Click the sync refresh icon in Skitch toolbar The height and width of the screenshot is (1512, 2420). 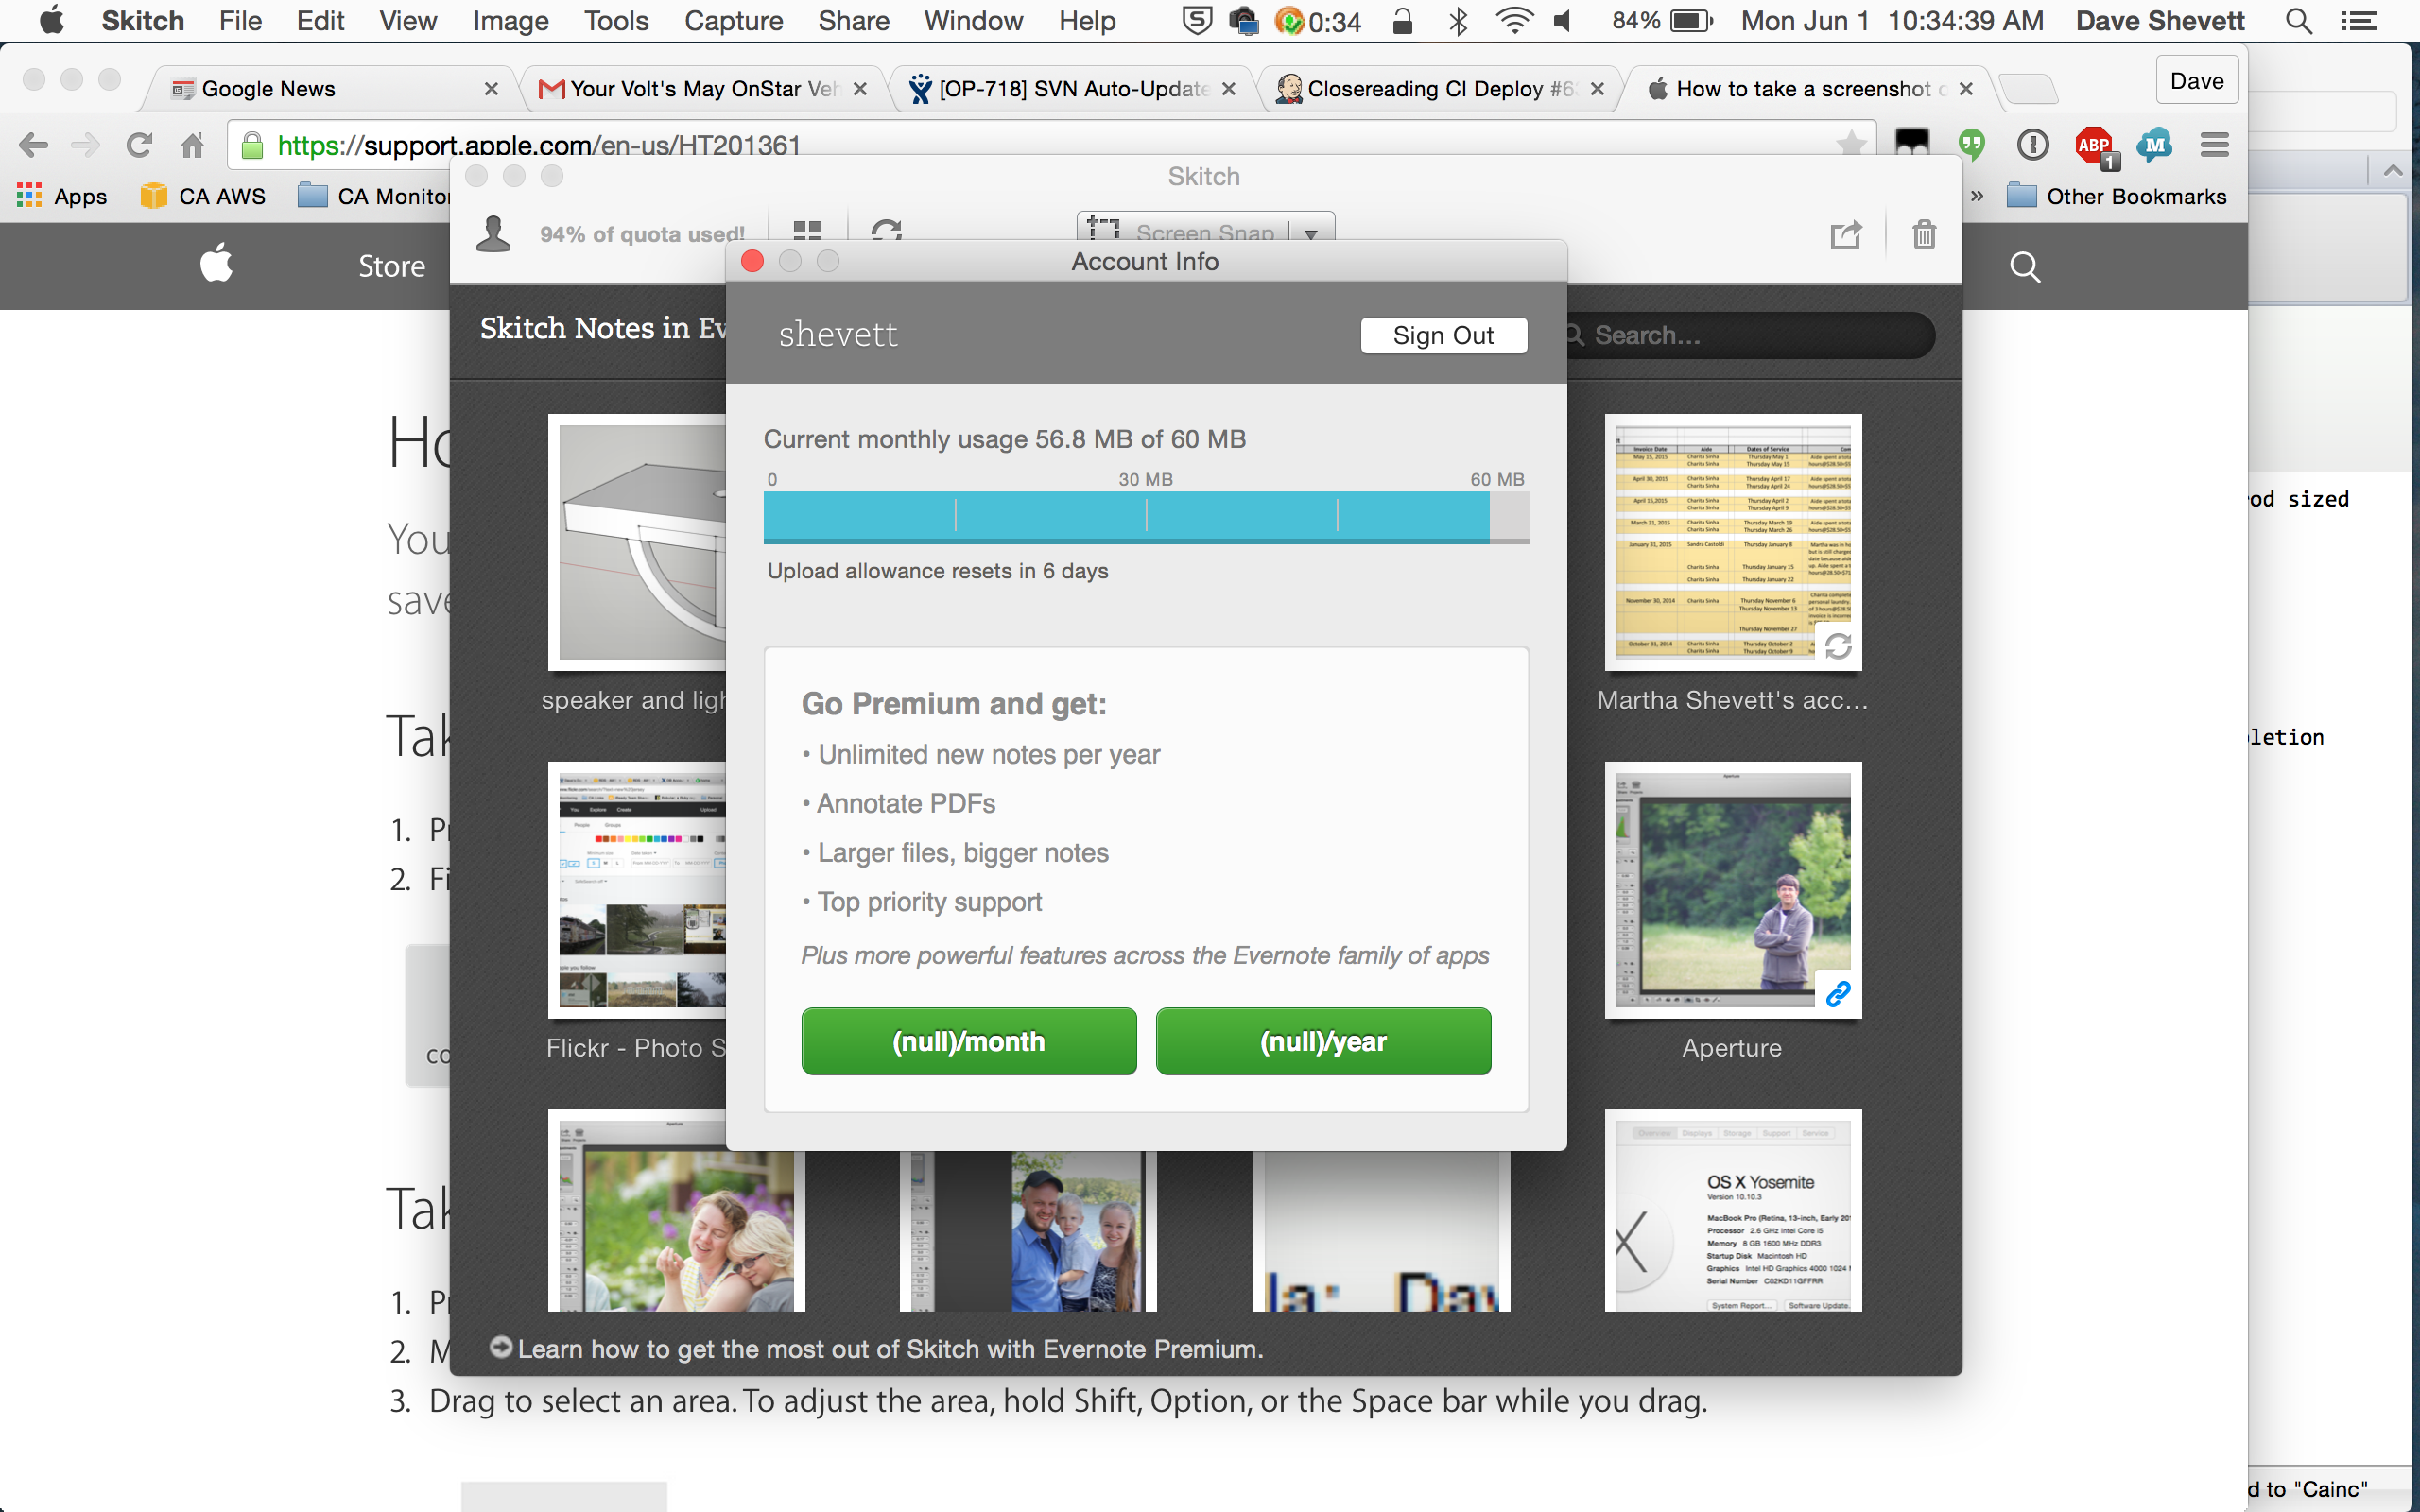pyautogui.click(x=886, y=232)
